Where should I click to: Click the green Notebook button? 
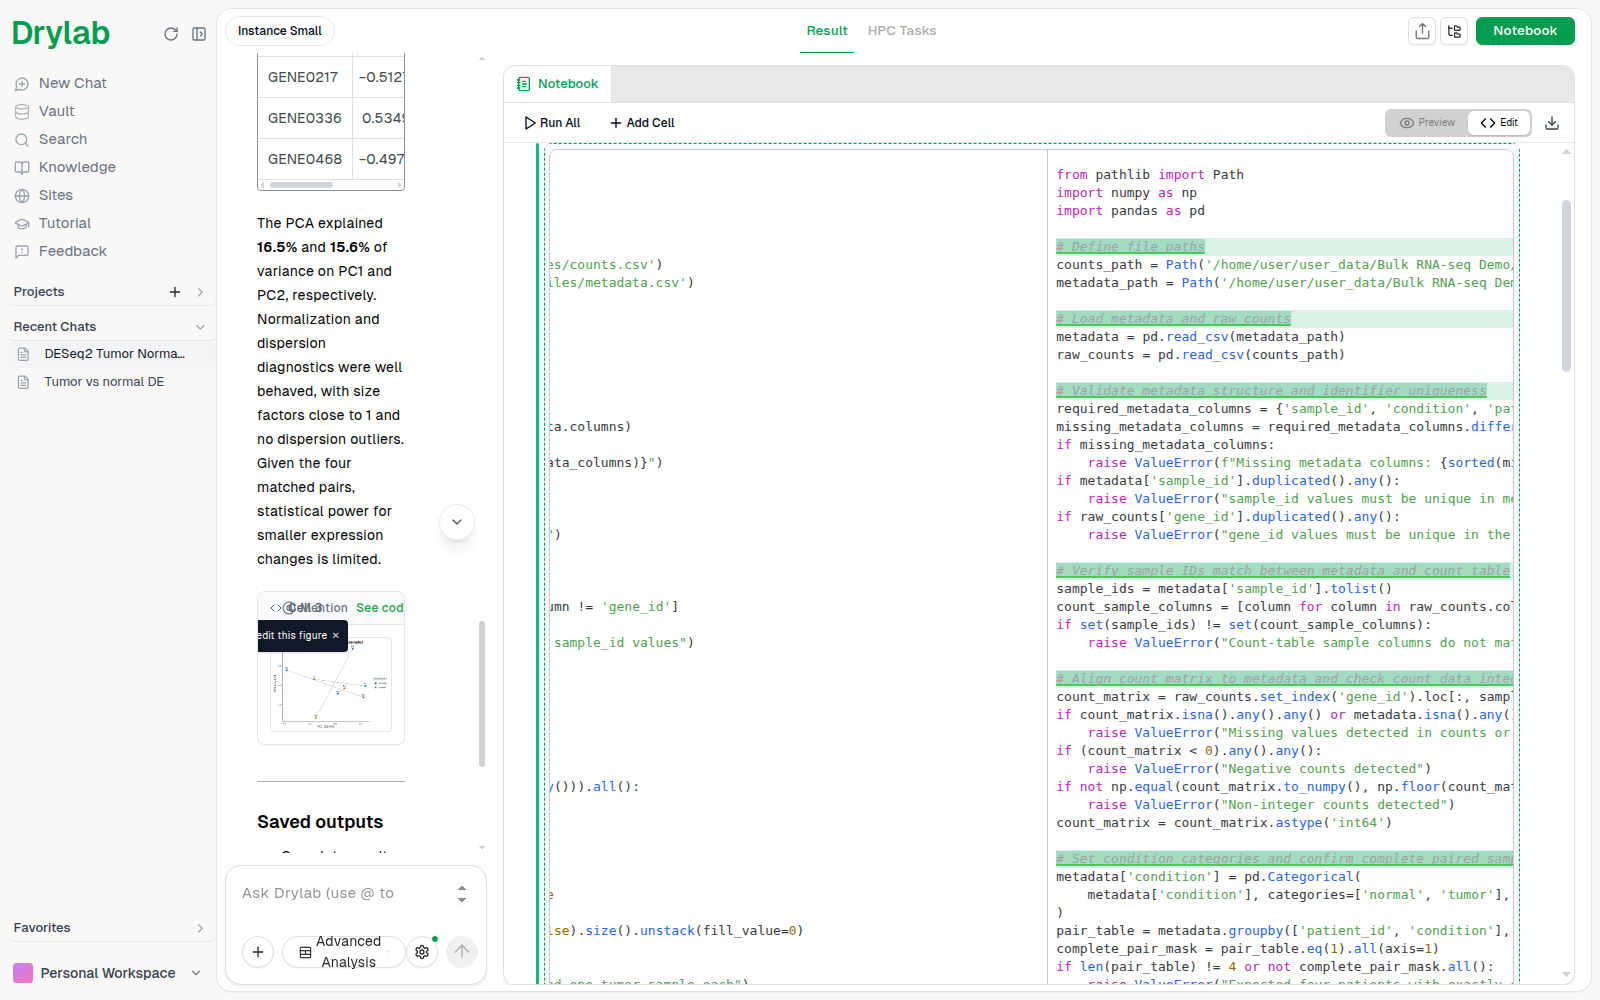point(1525,31)
